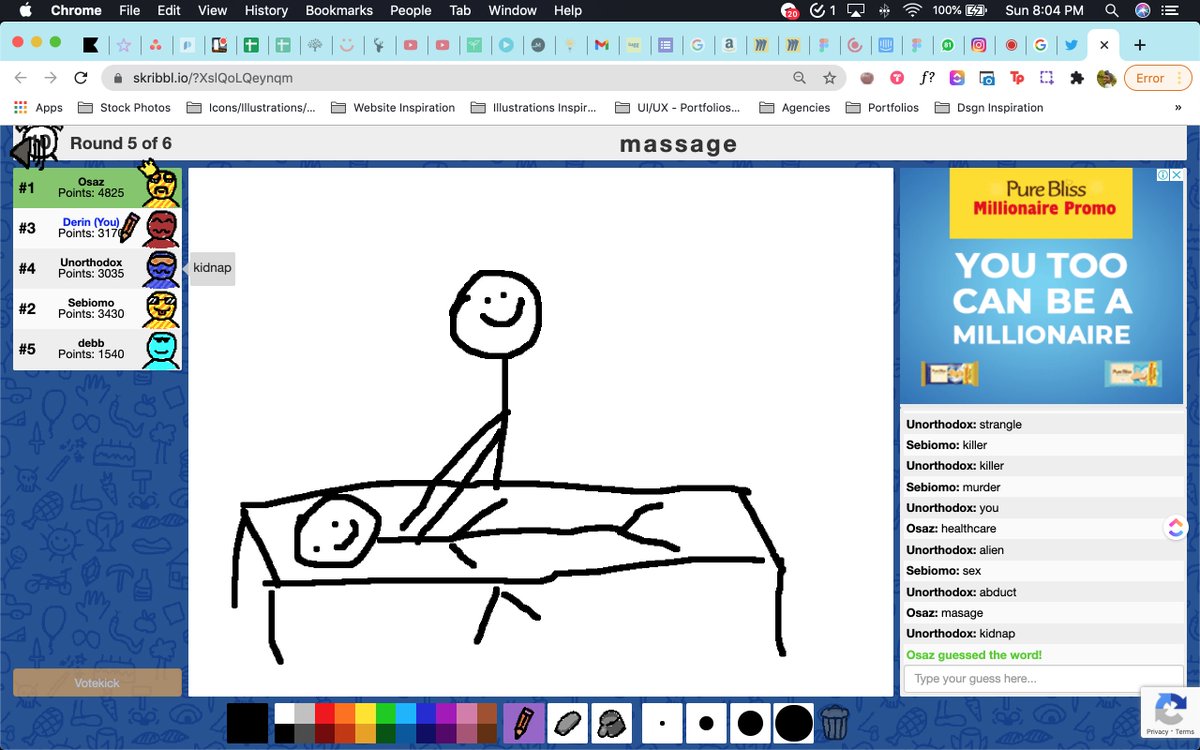Open the Wi-Fi status menu
Viewport: 1200px width, 750px height.
tap(911, 11)
